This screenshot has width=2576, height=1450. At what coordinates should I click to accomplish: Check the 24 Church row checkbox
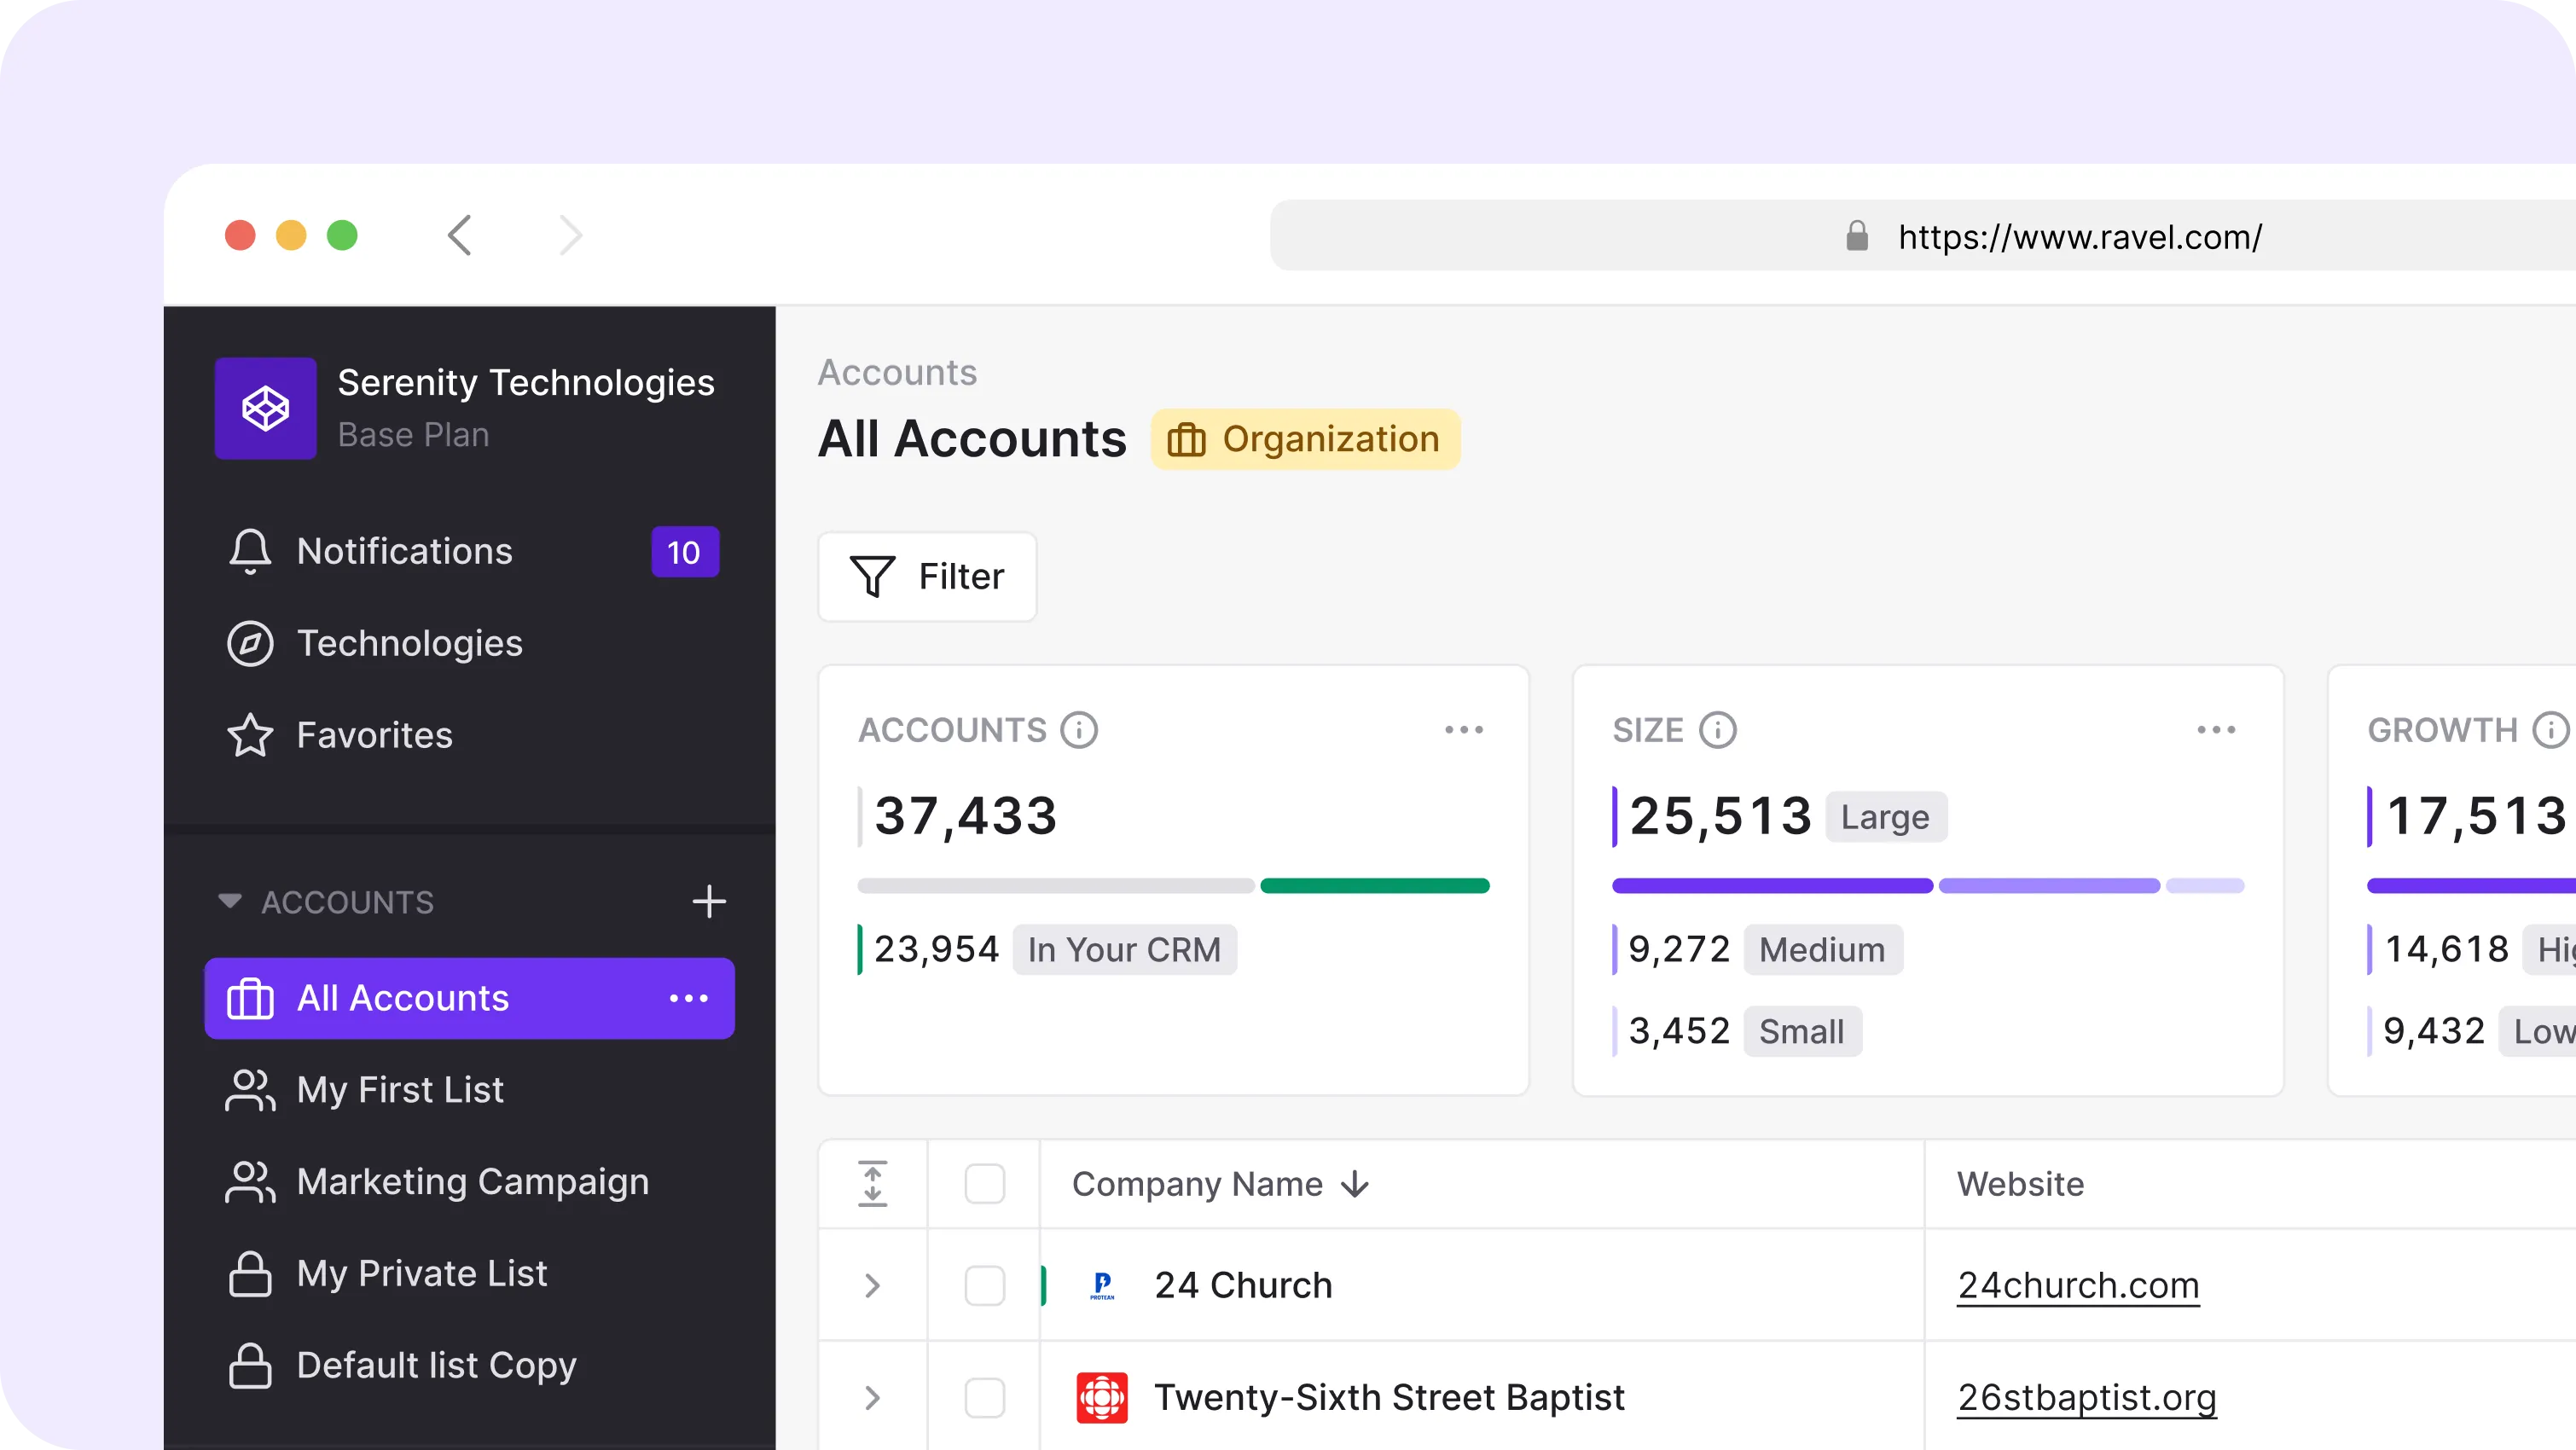[984, 1285]
